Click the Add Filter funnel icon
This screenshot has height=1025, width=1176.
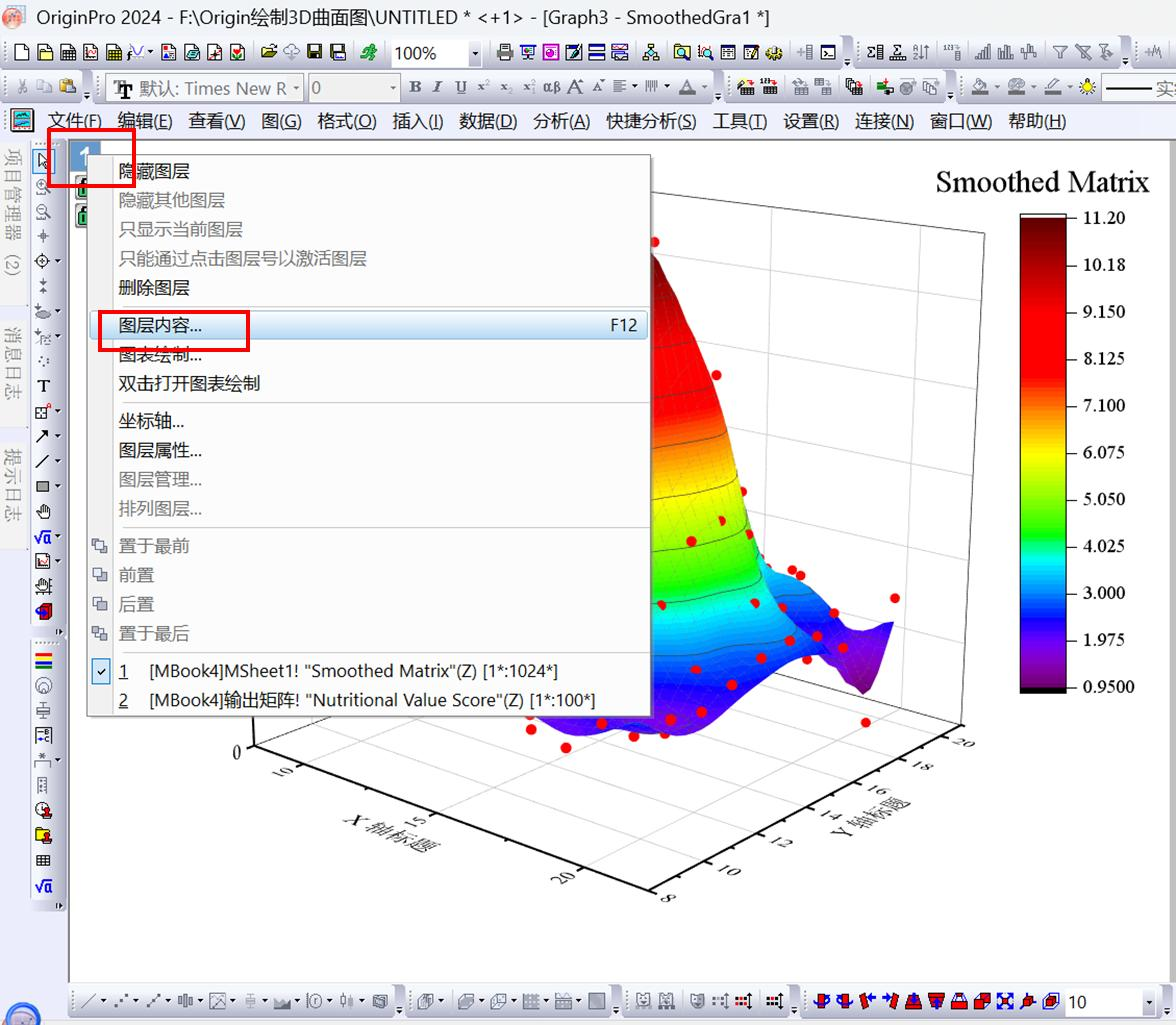(x=1060, y=52)
